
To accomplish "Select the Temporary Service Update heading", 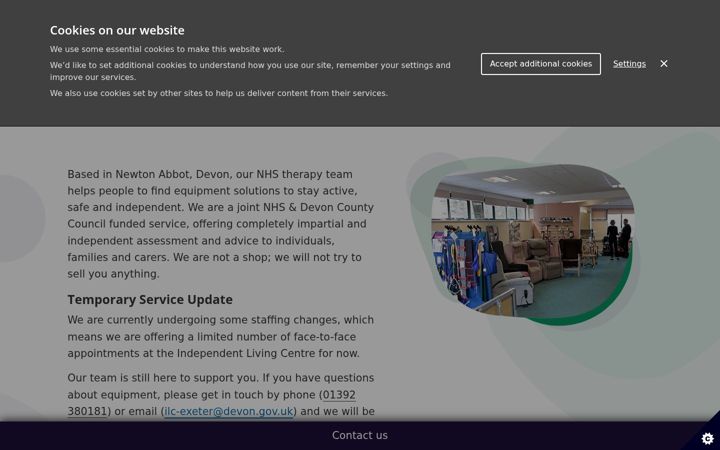I will pos(150,300).
